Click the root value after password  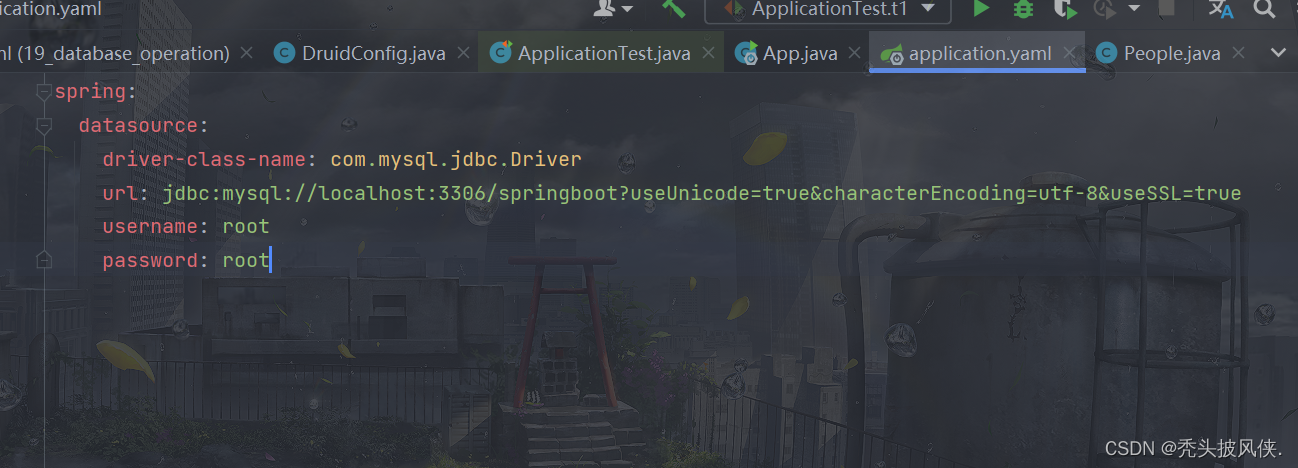246,260
